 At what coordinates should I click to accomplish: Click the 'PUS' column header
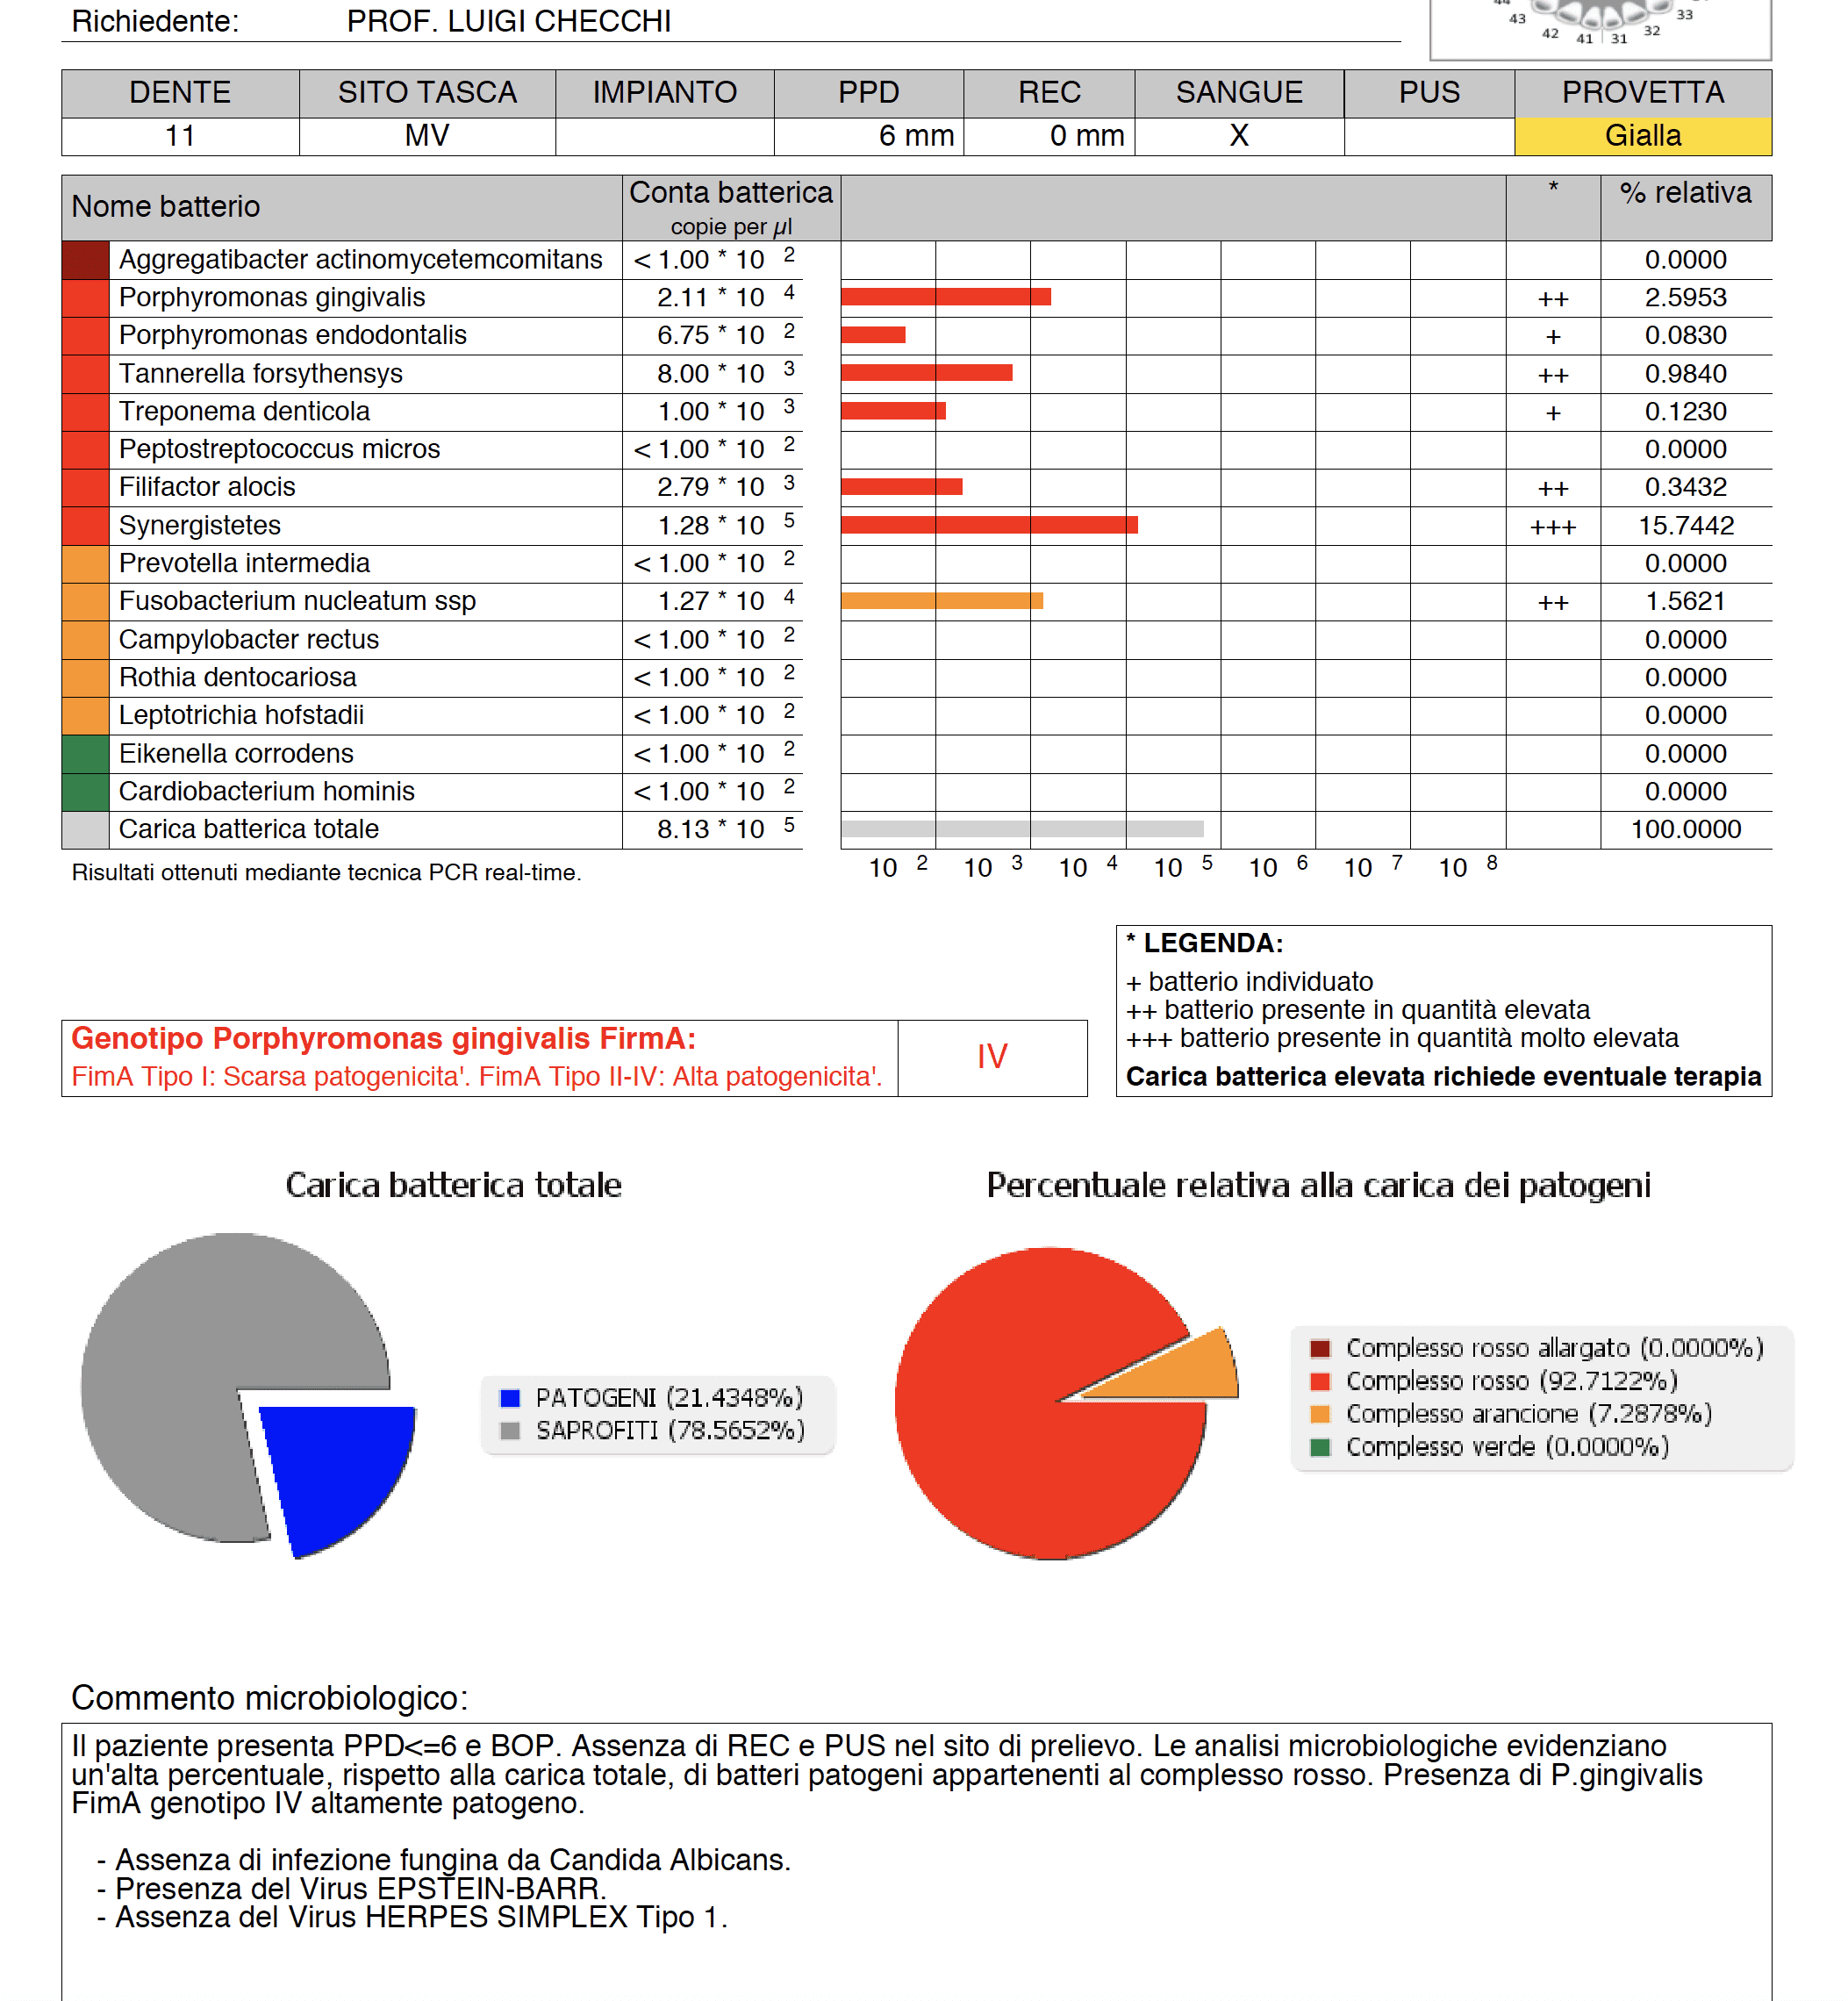coord(1429,93)
